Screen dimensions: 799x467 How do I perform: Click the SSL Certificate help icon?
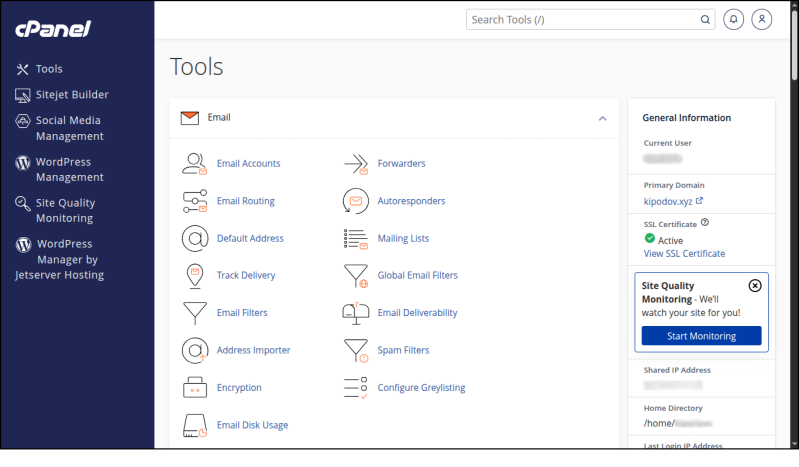(705, 222)
